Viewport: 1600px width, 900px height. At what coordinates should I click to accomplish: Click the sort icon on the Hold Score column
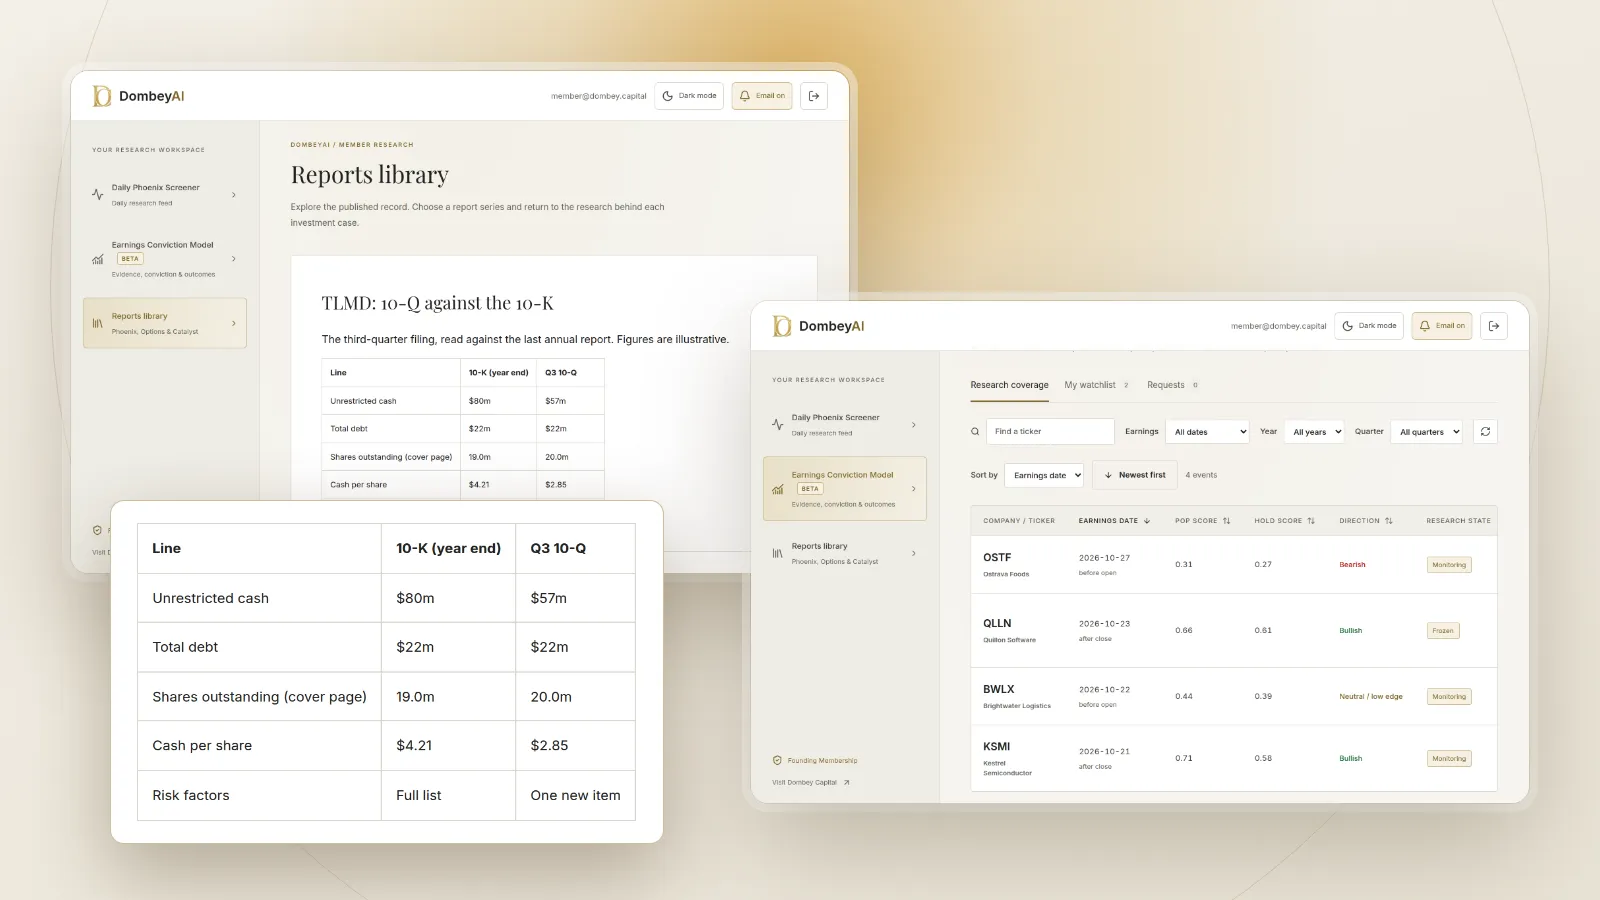1311,521
